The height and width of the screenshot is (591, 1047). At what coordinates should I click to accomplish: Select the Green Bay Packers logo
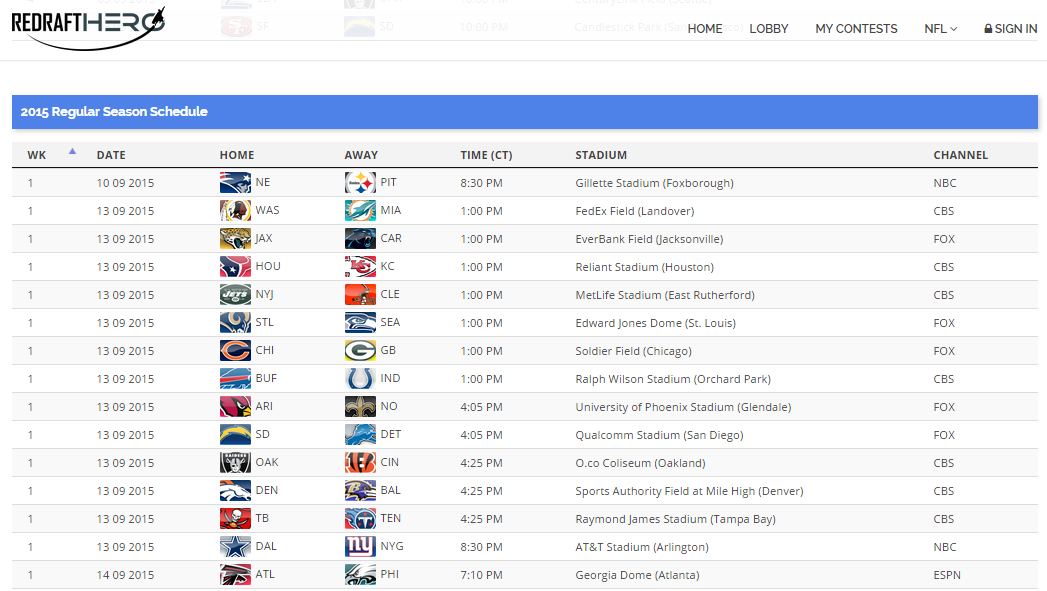pyautogui.click(x=360, y=351)
